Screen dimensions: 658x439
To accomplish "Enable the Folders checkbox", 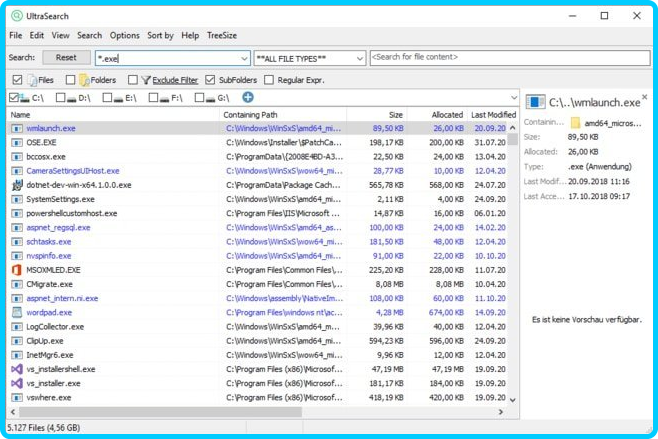I will [x=70, y=80].
